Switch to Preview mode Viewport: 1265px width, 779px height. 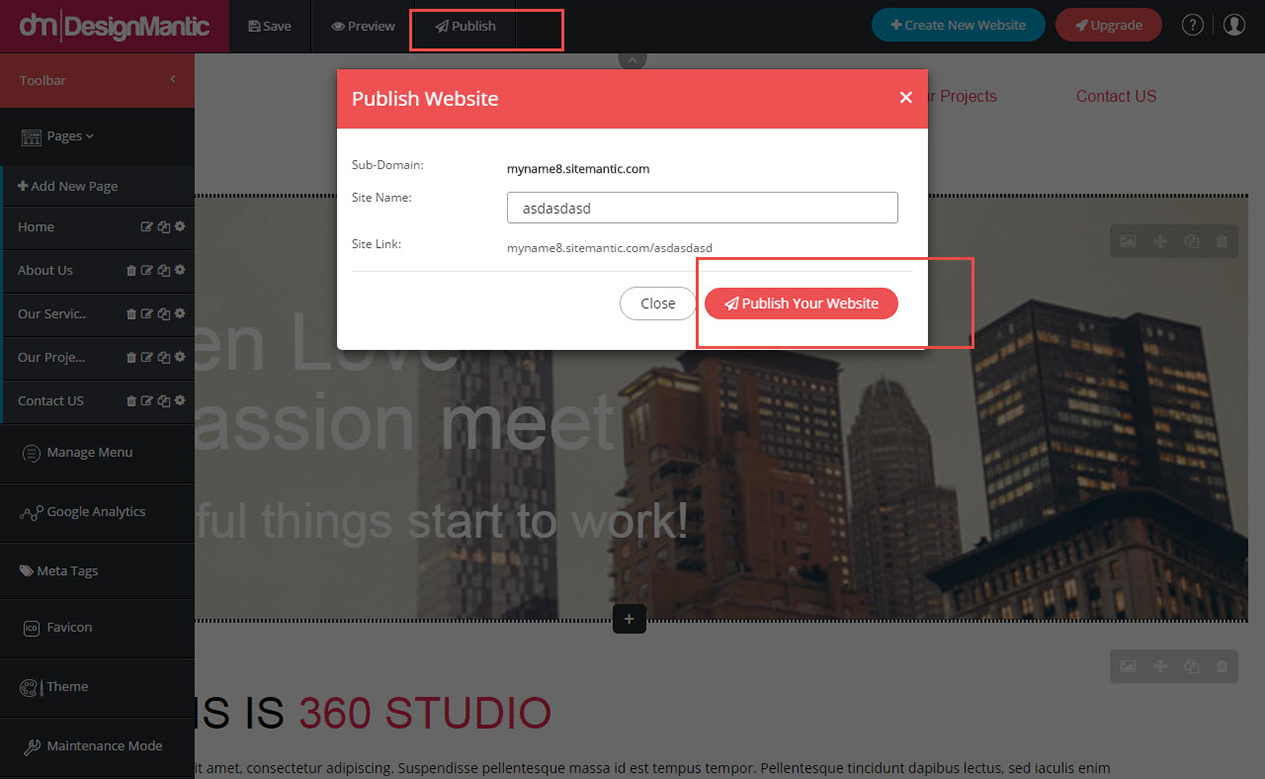361,26
